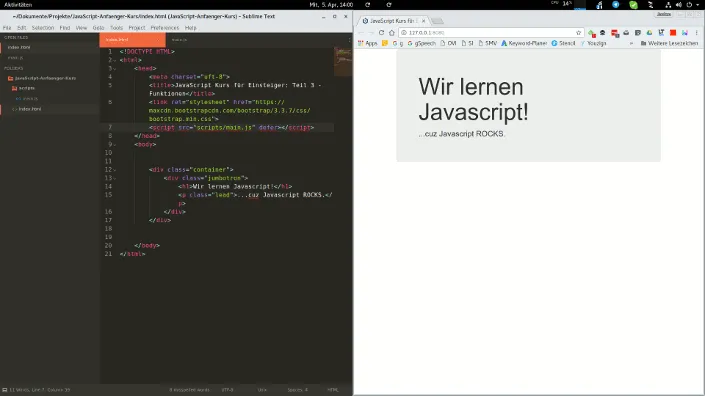Fold the jumbotron div at line 13

pos(115,178)
